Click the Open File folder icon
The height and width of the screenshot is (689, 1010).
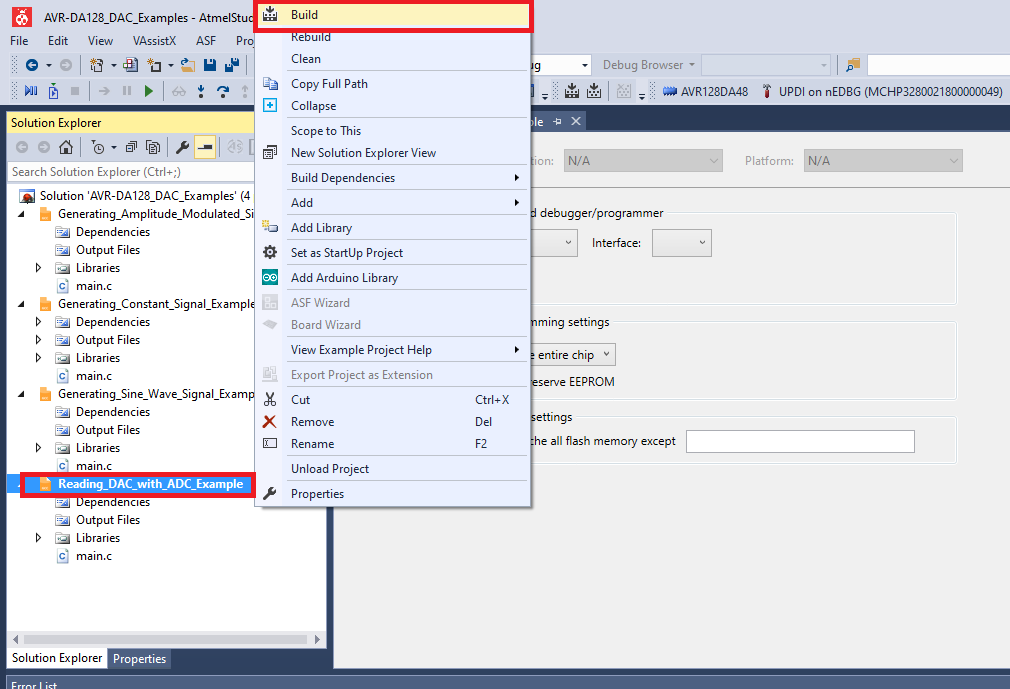coord(187,65)
